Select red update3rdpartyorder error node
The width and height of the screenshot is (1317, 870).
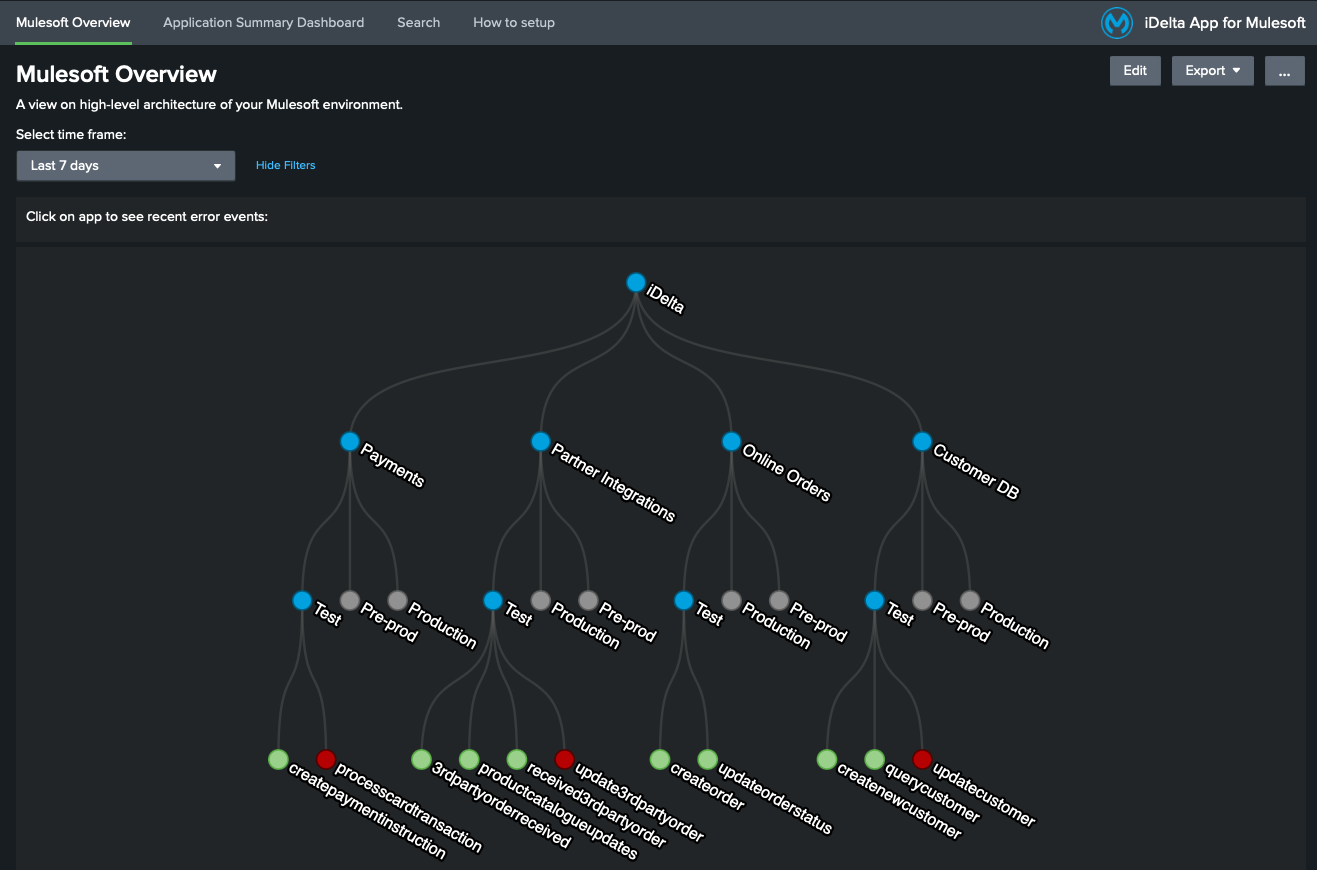click(x=564, y=759)
